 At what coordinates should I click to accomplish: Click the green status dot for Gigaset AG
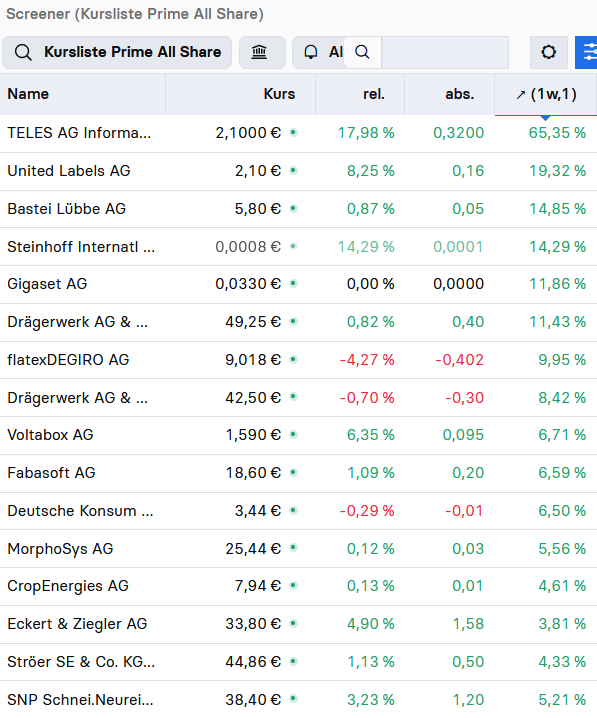point(293,284)
